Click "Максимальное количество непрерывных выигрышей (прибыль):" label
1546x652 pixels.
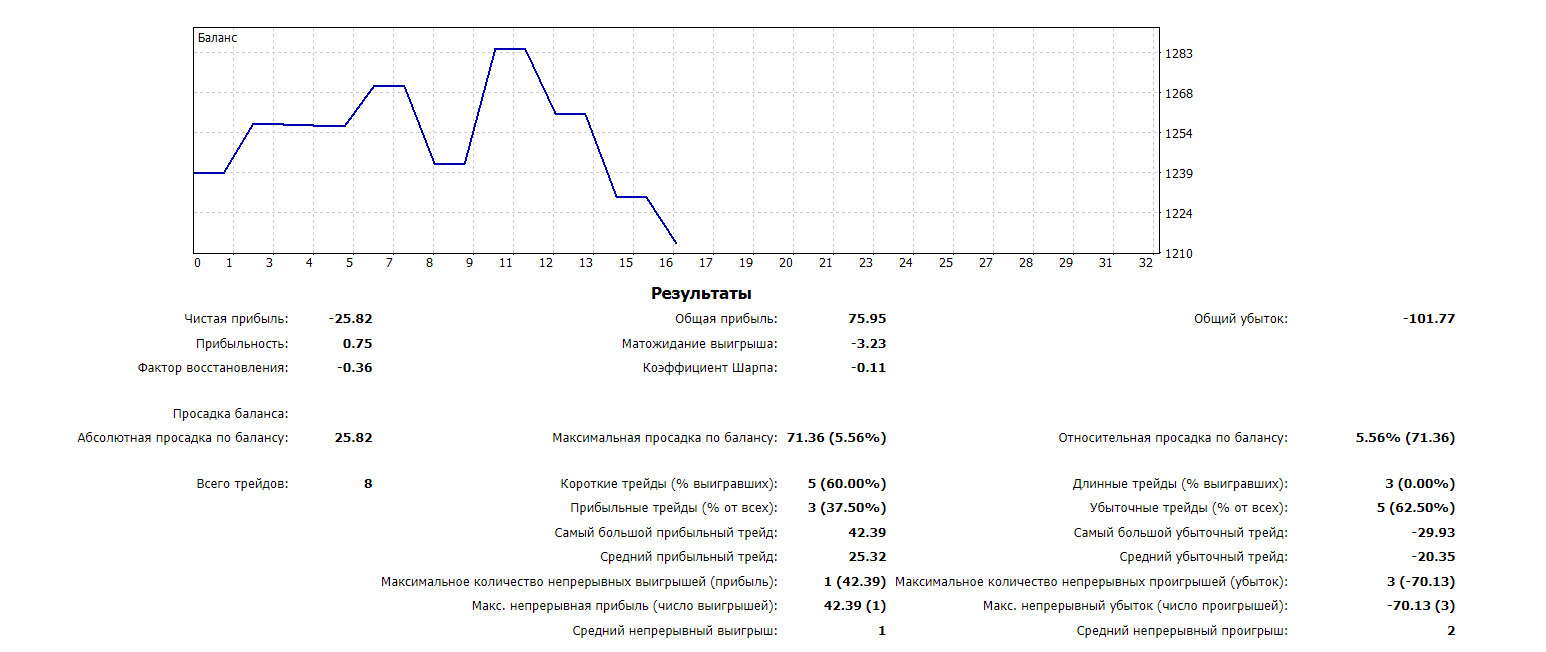click(x=579, y=581)
